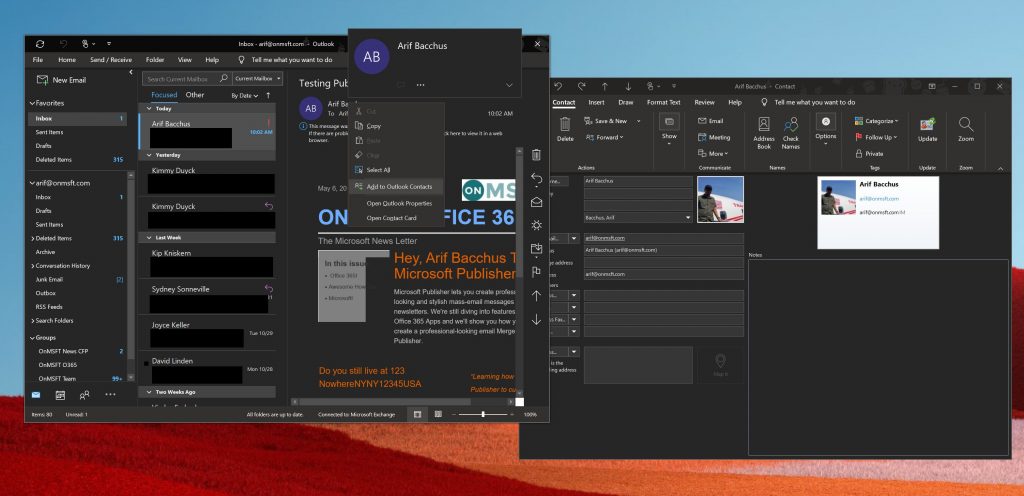
Task: Switch to Reading view in status bar
Action: (438, 413)
